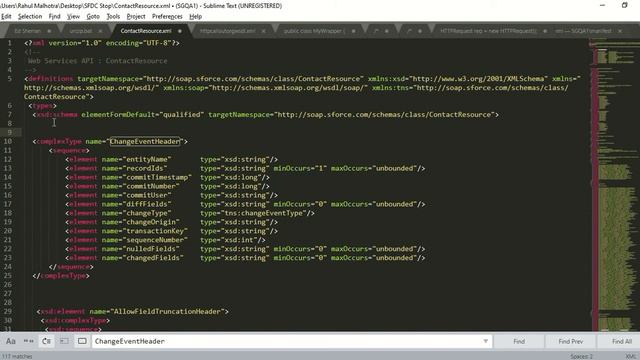This screenshot has height=360, width=640.
Task: Click unsaved dot on MyWrapper tab
Action: pos(353,31)
